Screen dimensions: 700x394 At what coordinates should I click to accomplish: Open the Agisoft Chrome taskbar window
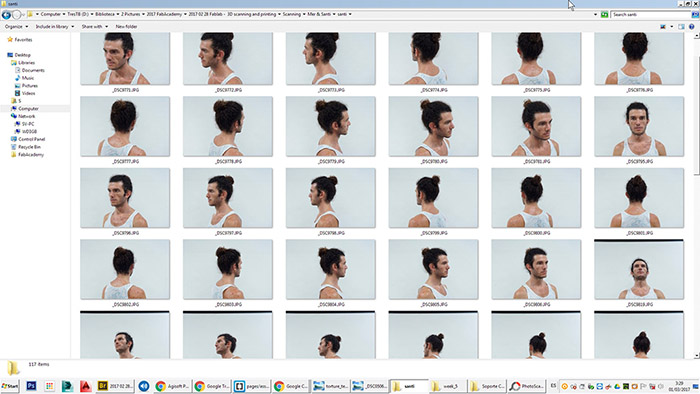[173, 386]
